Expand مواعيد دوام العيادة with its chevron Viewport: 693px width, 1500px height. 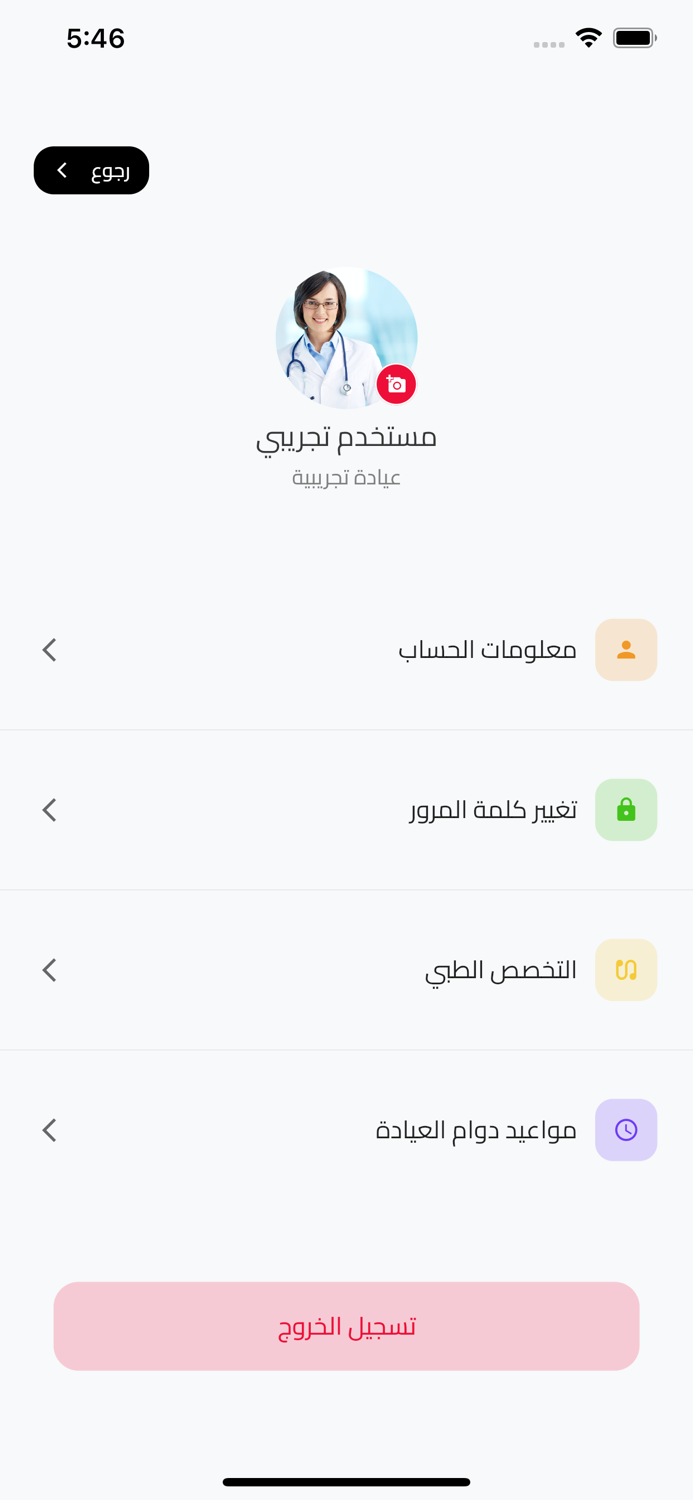tap(49, 1129)
